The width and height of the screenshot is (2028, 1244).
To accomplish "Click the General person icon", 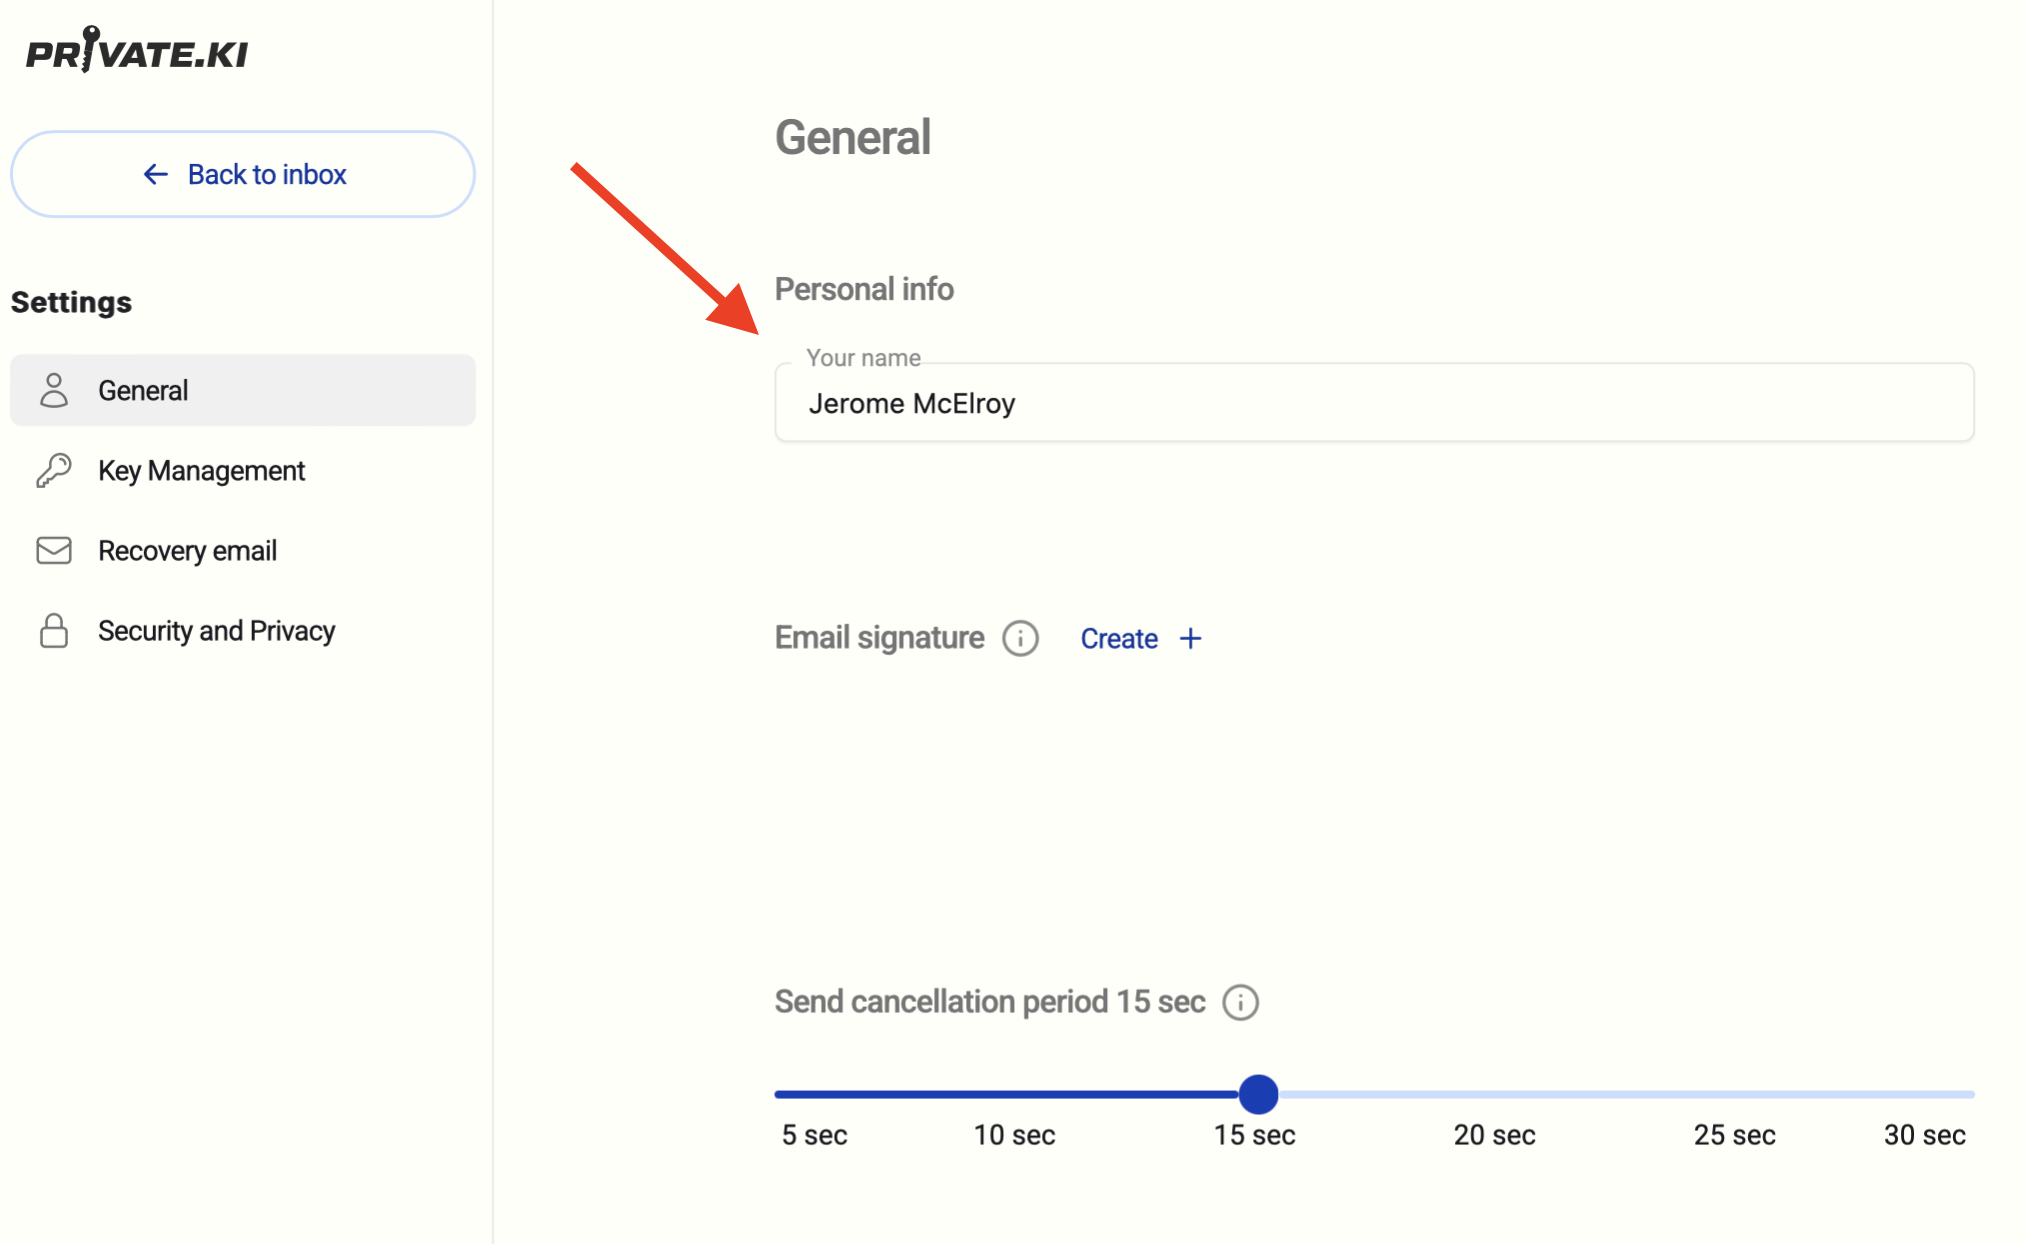I will point(54,390).
